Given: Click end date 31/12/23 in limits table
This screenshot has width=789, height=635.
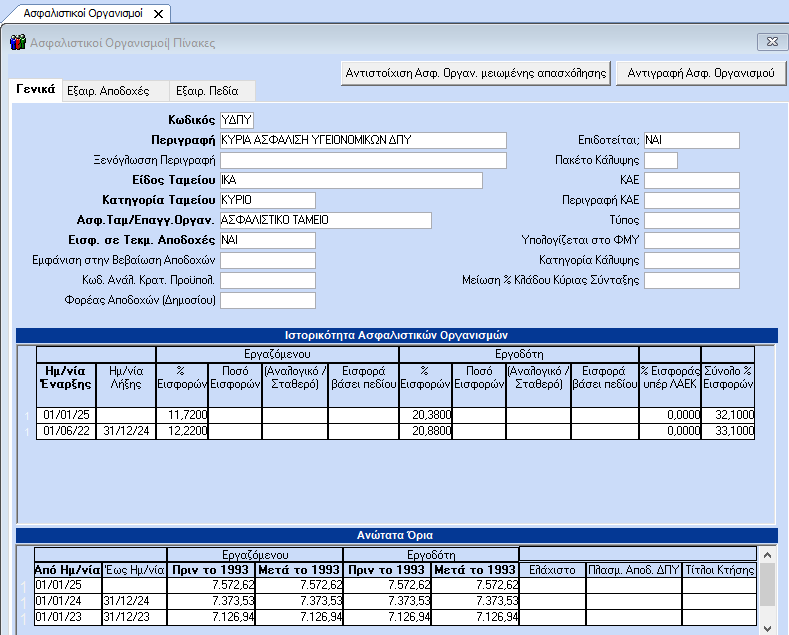Looking at the screenshot, I should (x=134, y=617).
